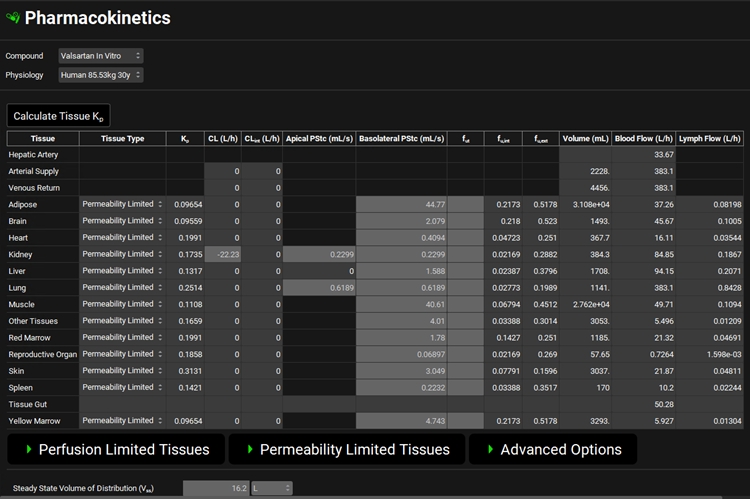Open the Spleen tissue type dropdown
The height and width of the screenshot is (499, 750).
pos(122,387)
